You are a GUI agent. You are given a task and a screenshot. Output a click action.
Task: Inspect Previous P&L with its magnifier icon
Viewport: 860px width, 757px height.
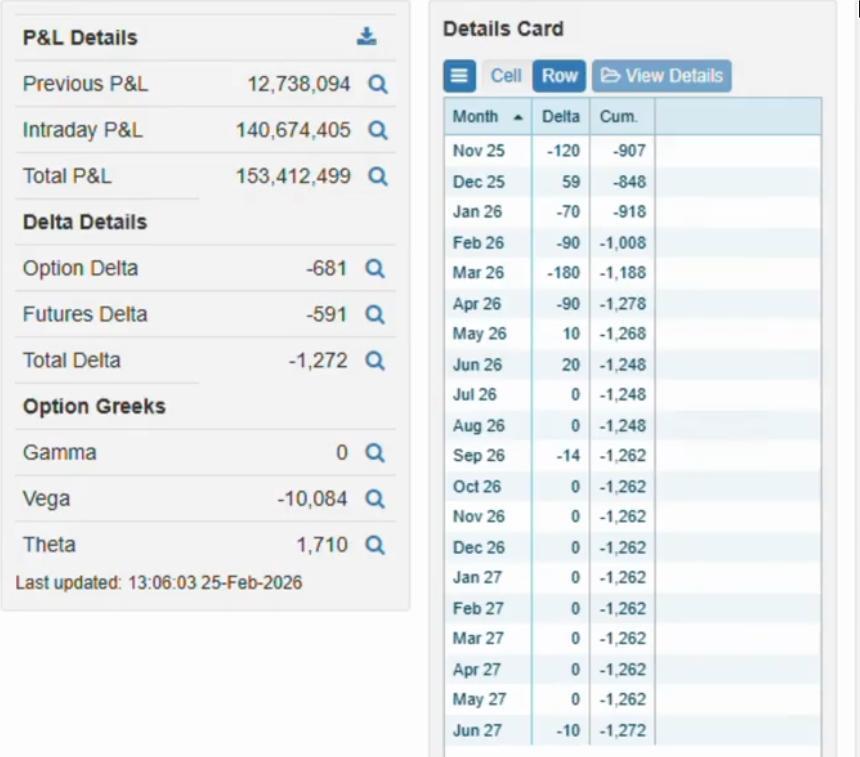coord(377,84)
